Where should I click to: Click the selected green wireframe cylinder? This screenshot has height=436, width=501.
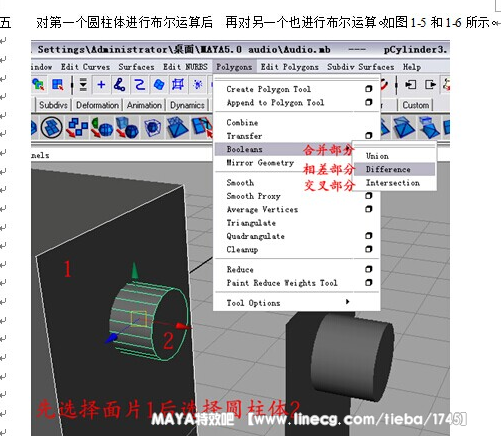coord(149,321)
